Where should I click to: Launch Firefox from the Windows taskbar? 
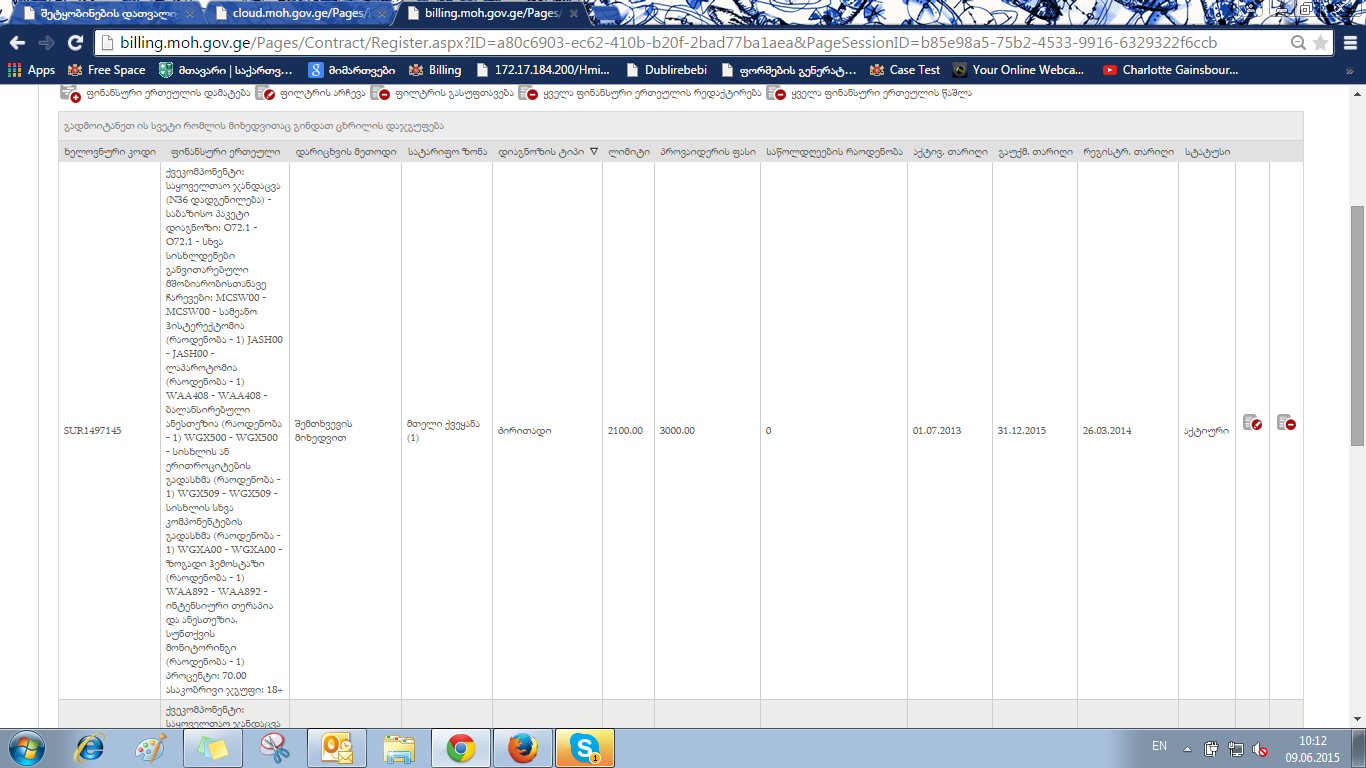point(522,747)
